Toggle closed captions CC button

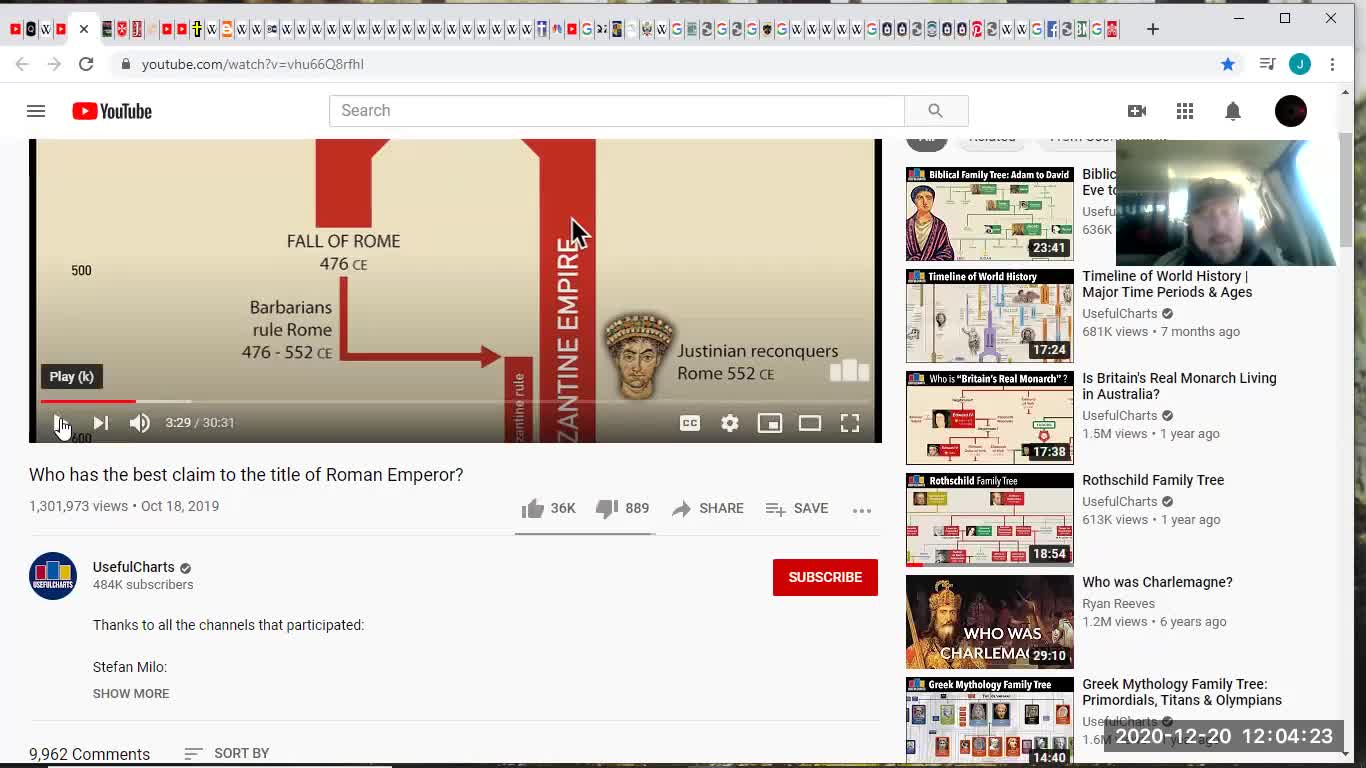(x=690, y=423)
